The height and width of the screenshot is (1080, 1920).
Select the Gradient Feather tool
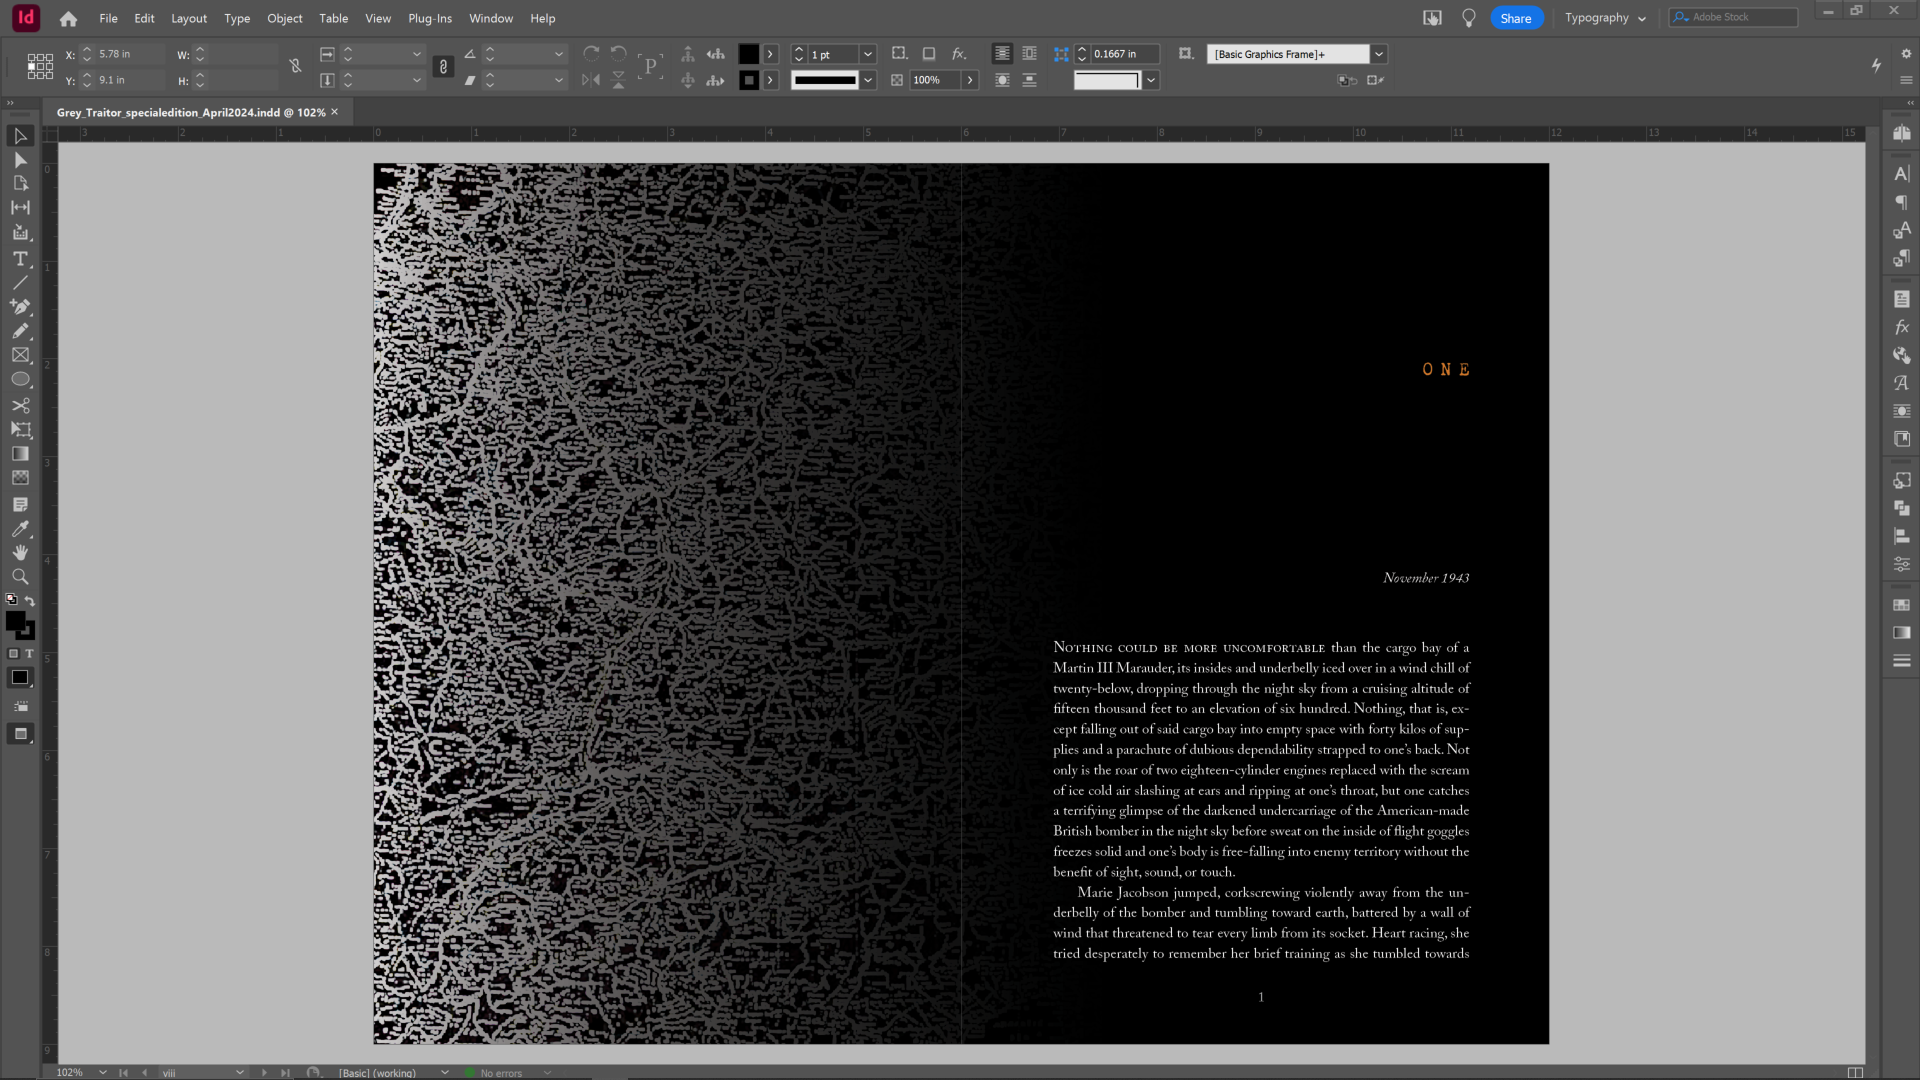[x=20, y=478]
